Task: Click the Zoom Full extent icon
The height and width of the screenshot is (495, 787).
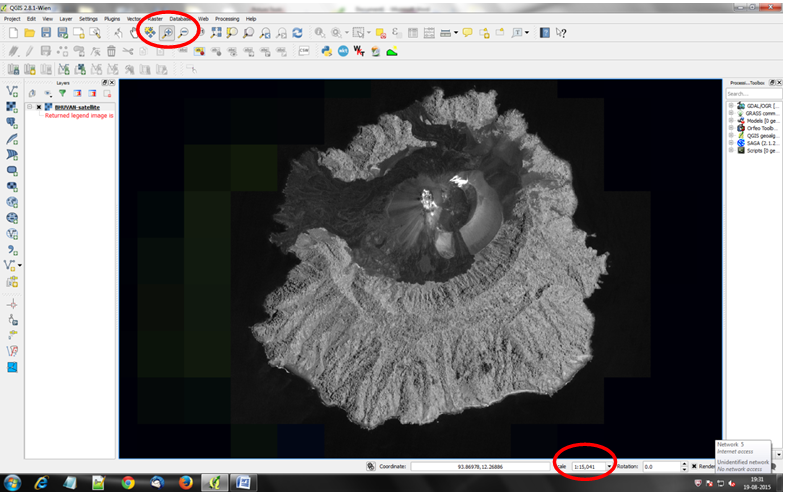Action: tap(216, 33)
